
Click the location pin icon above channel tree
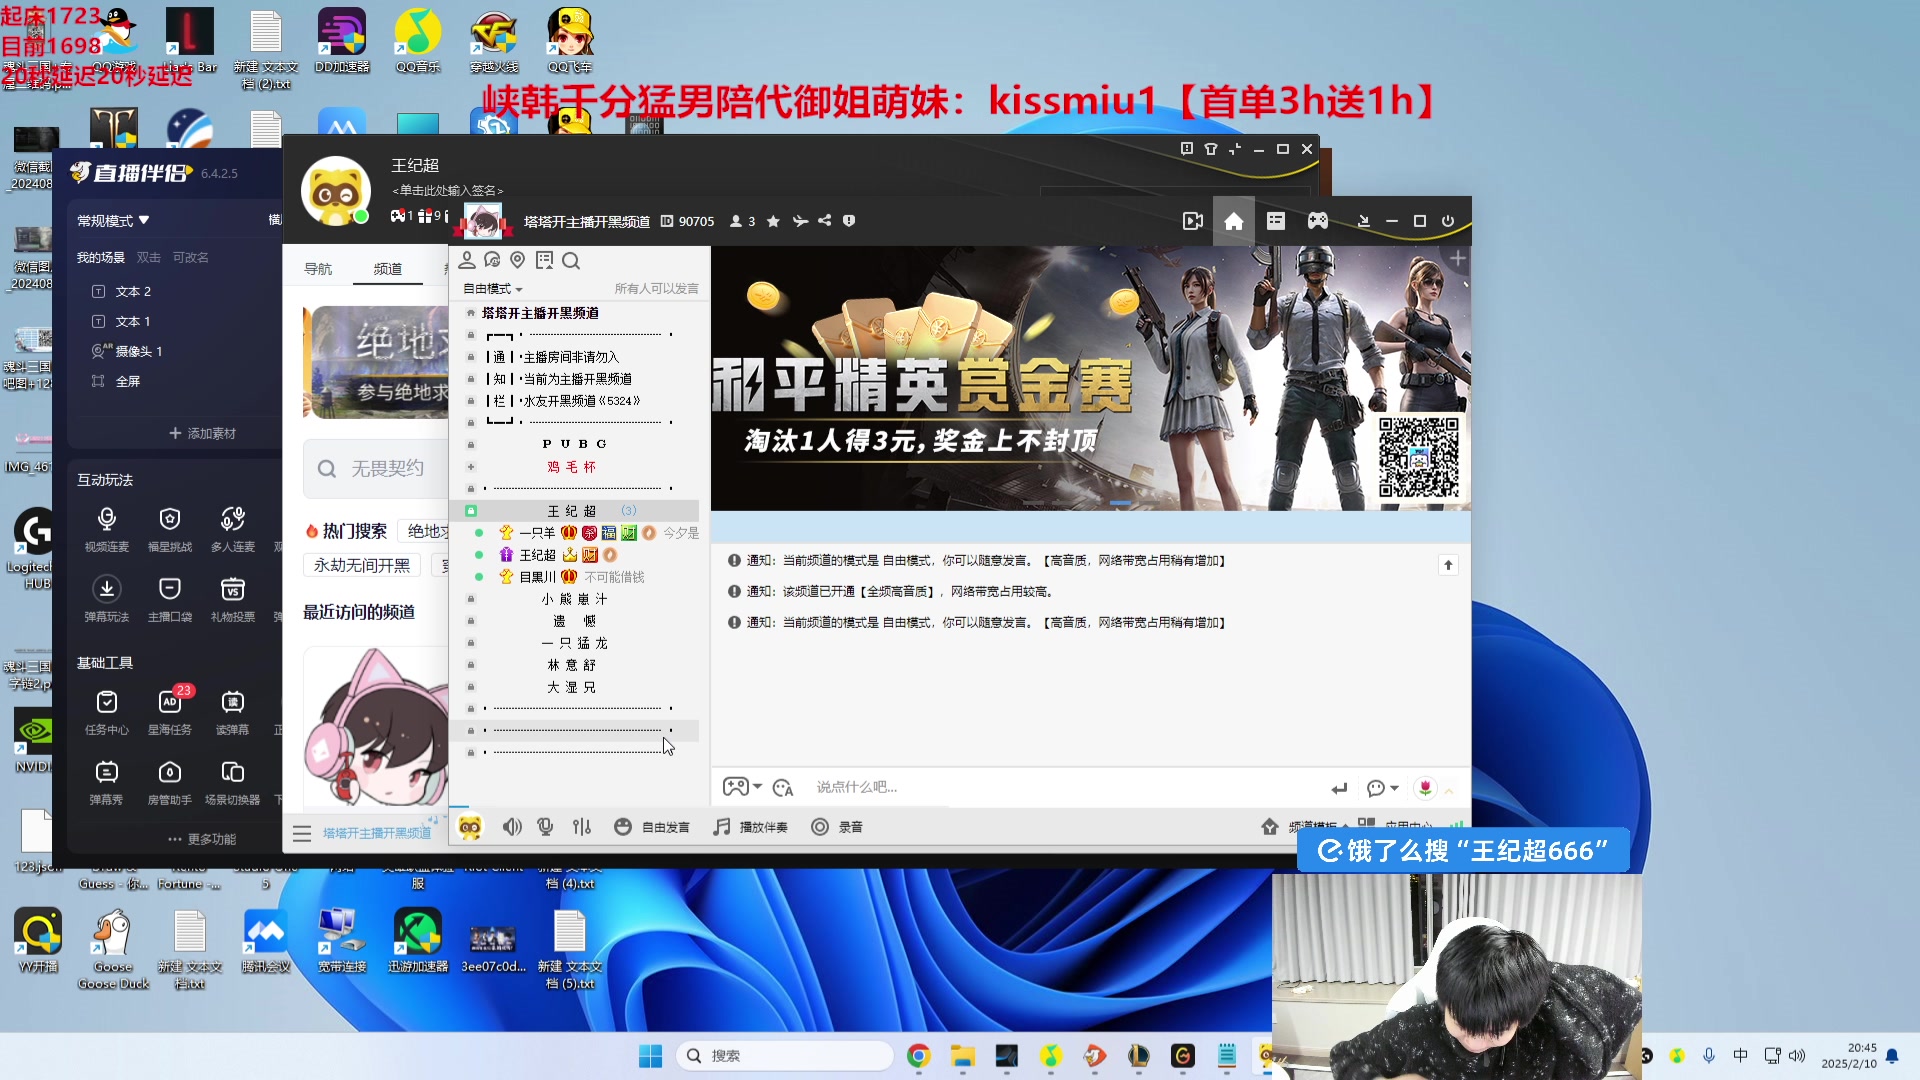[x=517, y=260]
